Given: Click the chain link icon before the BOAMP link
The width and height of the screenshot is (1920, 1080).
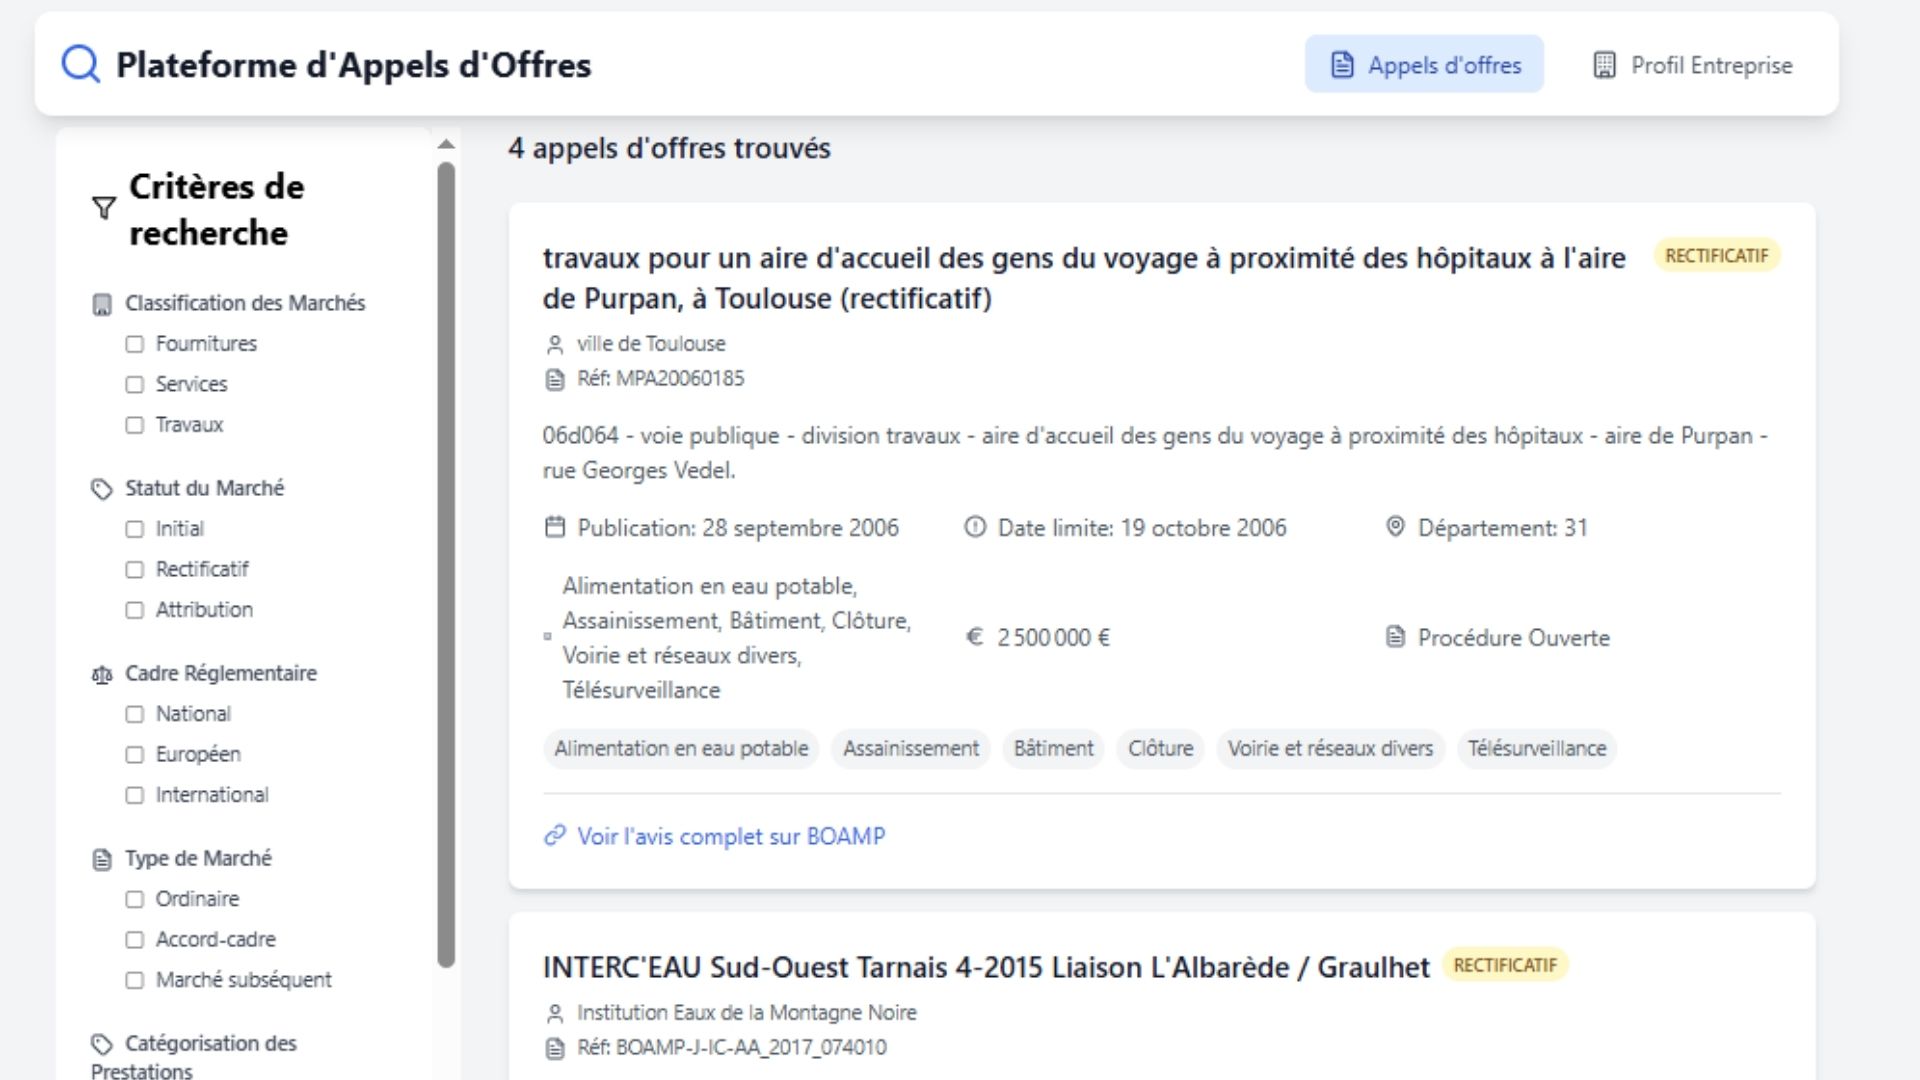Looking at the screenshot, I should [x=553, y=835].
